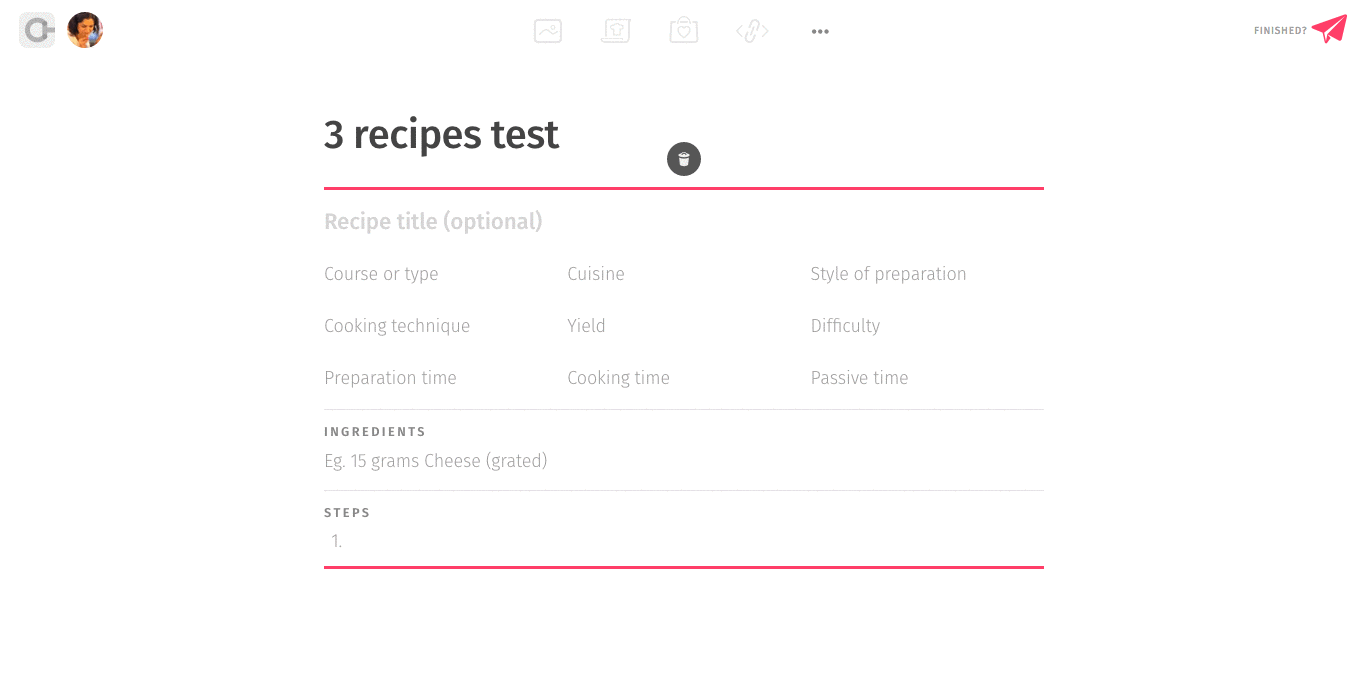
Task: Open the user profile avatar
Action: click(x=85, y=30)
